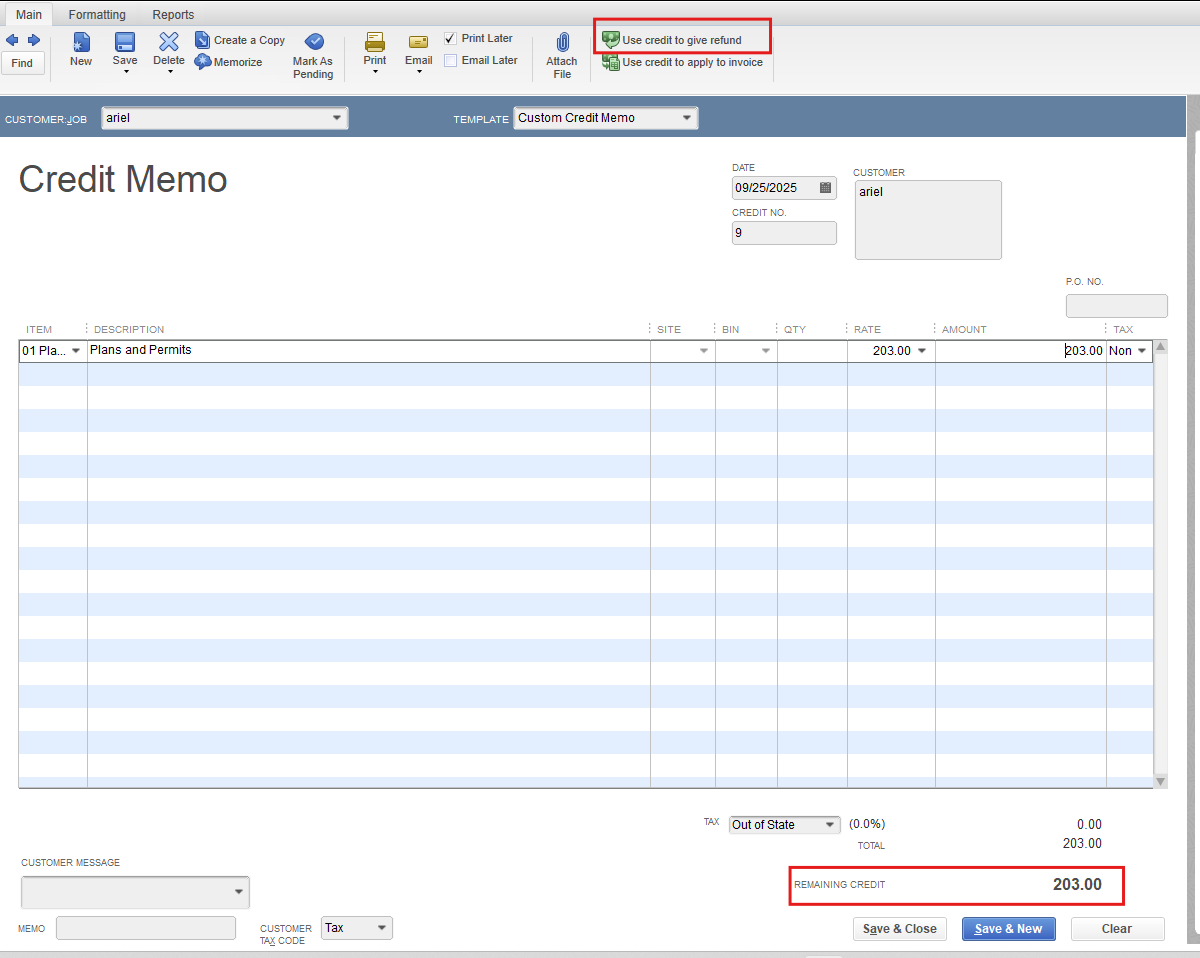The image size is (1200, 958).
Task: Expand the Customer:Job dropdown
Action: pos(336,119)
